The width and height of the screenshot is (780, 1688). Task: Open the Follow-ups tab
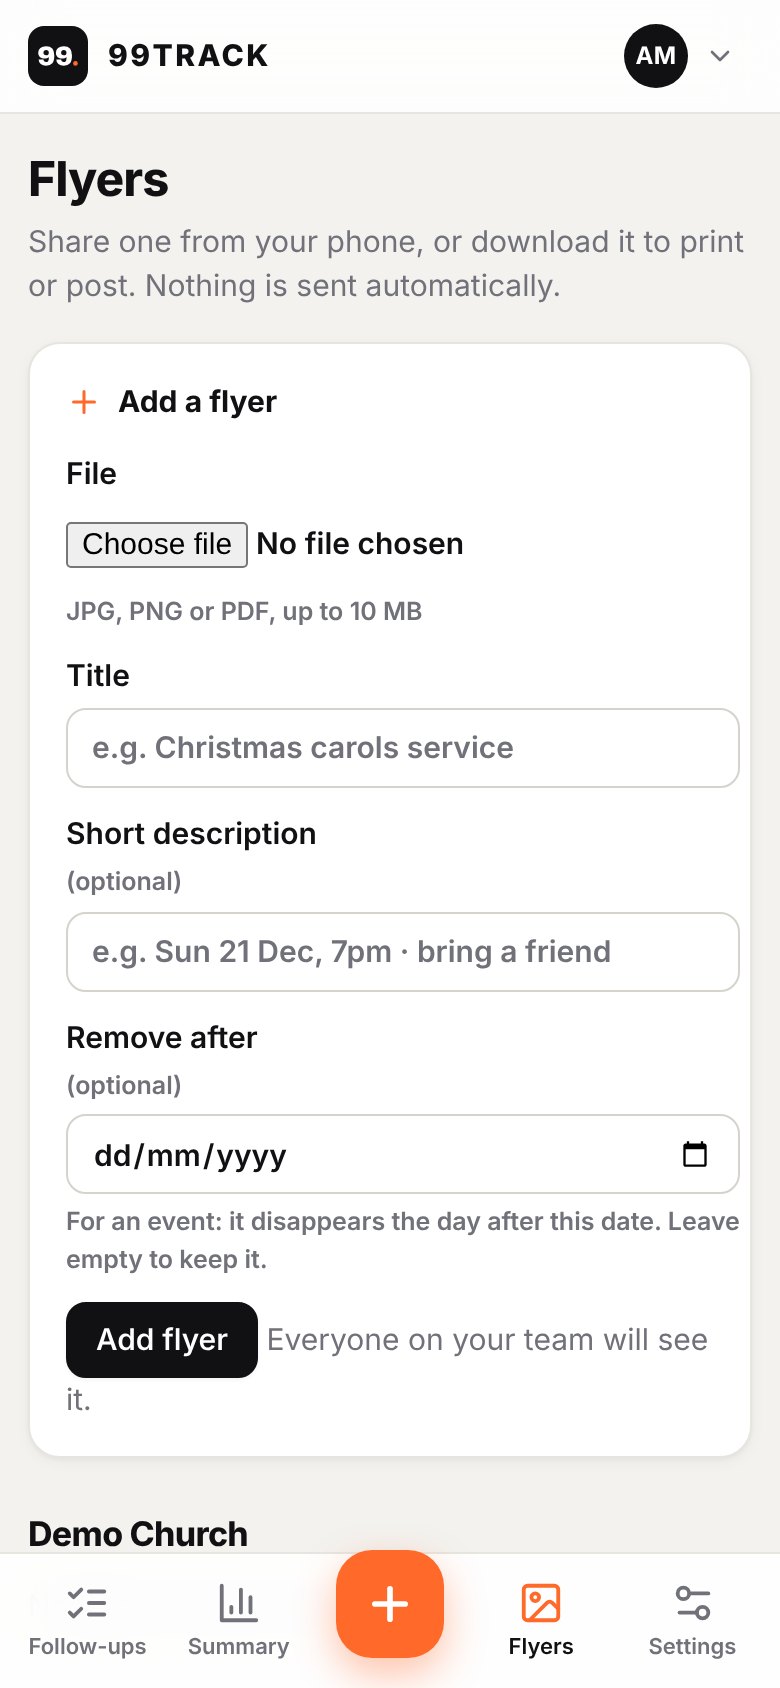pos(87,1621)
